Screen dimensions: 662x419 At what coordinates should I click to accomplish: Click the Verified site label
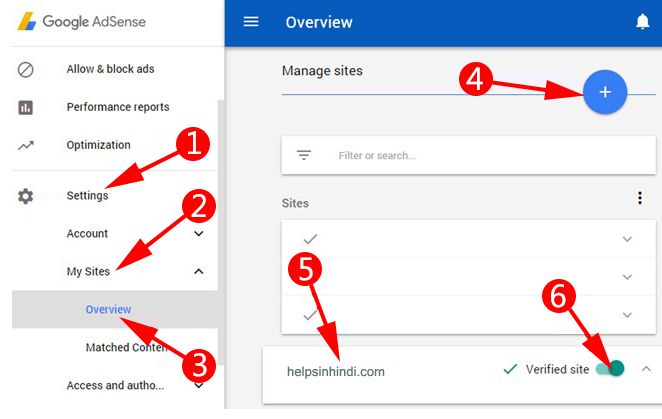(x=557, y=370)
